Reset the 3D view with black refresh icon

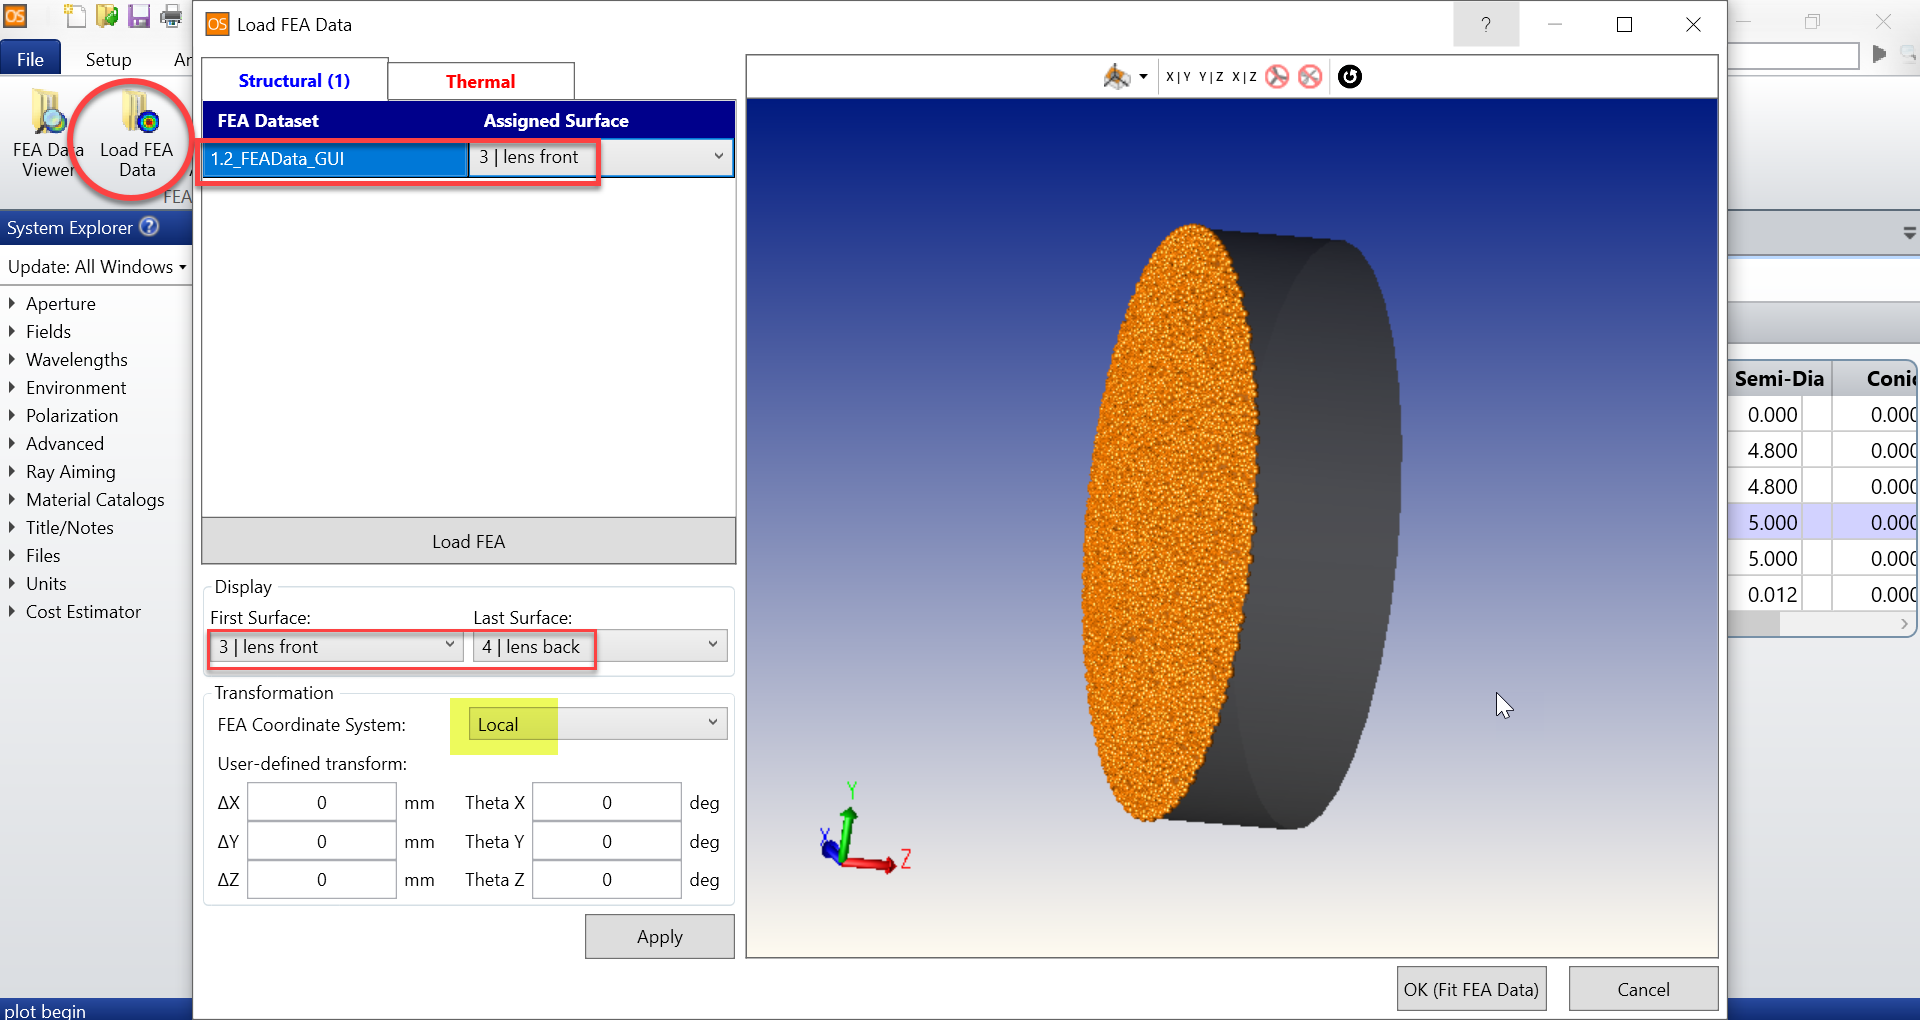(1350, 77)
